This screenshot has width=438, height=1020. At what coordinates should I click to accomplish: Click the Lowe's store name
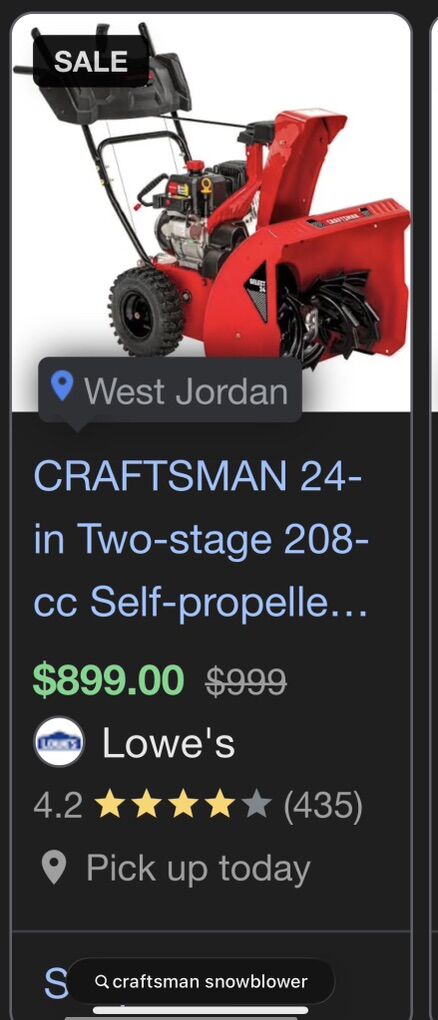(x=168, y=743)
